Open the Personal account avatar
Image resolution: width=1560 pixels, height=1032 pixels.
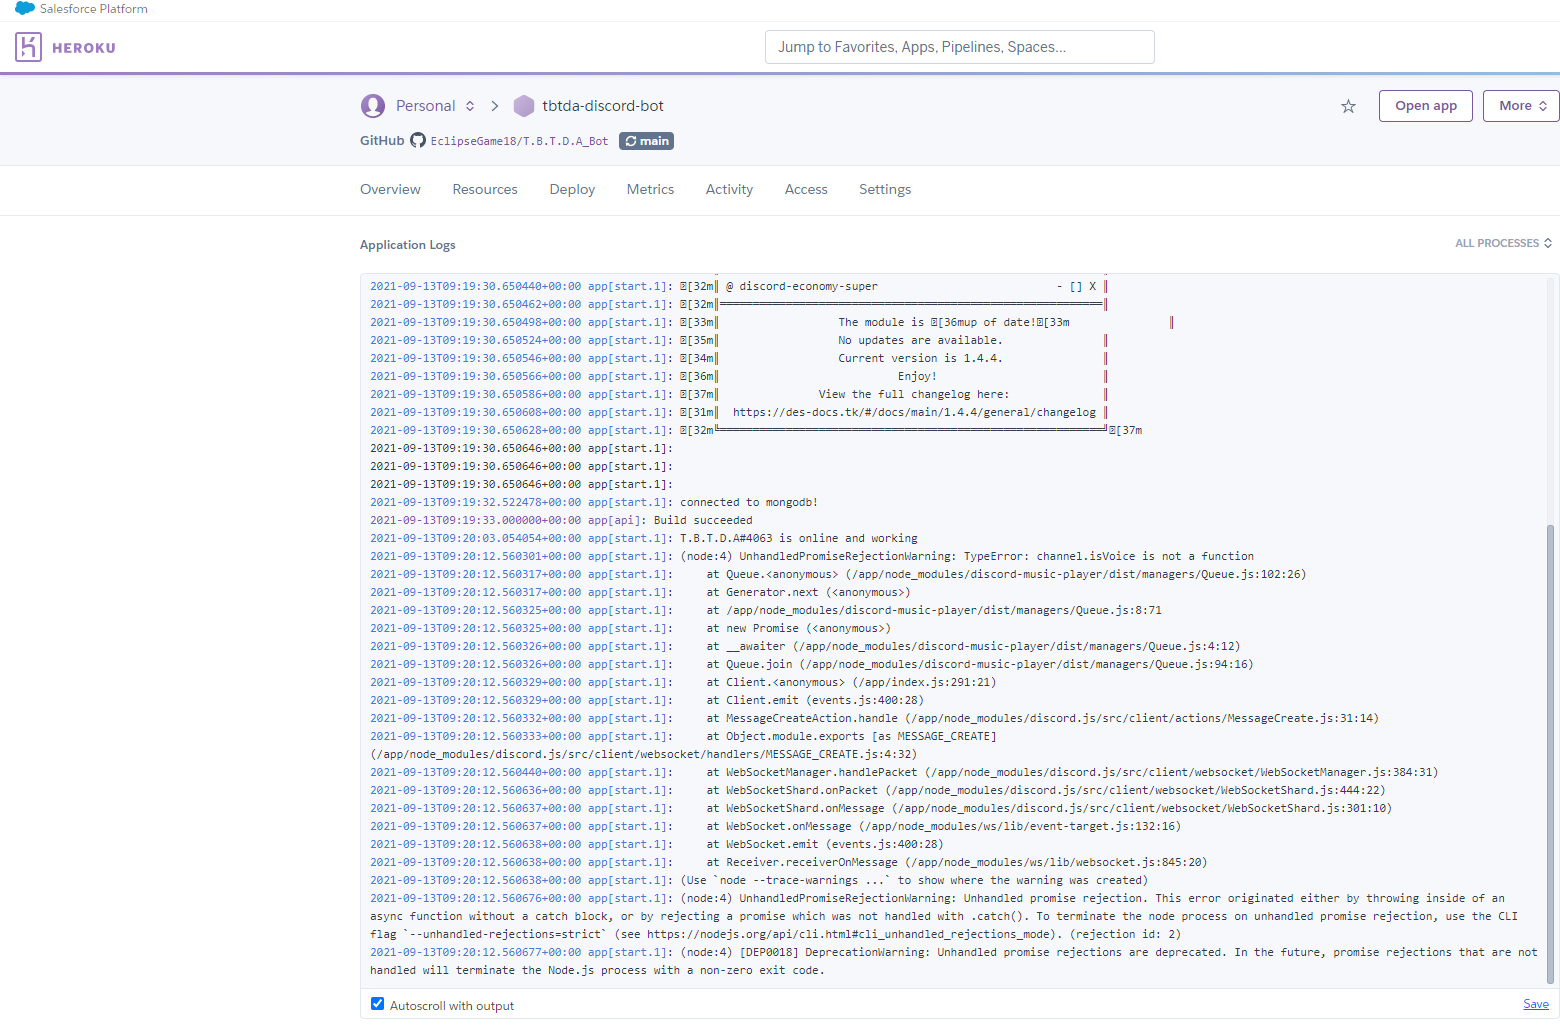point(372,105)
